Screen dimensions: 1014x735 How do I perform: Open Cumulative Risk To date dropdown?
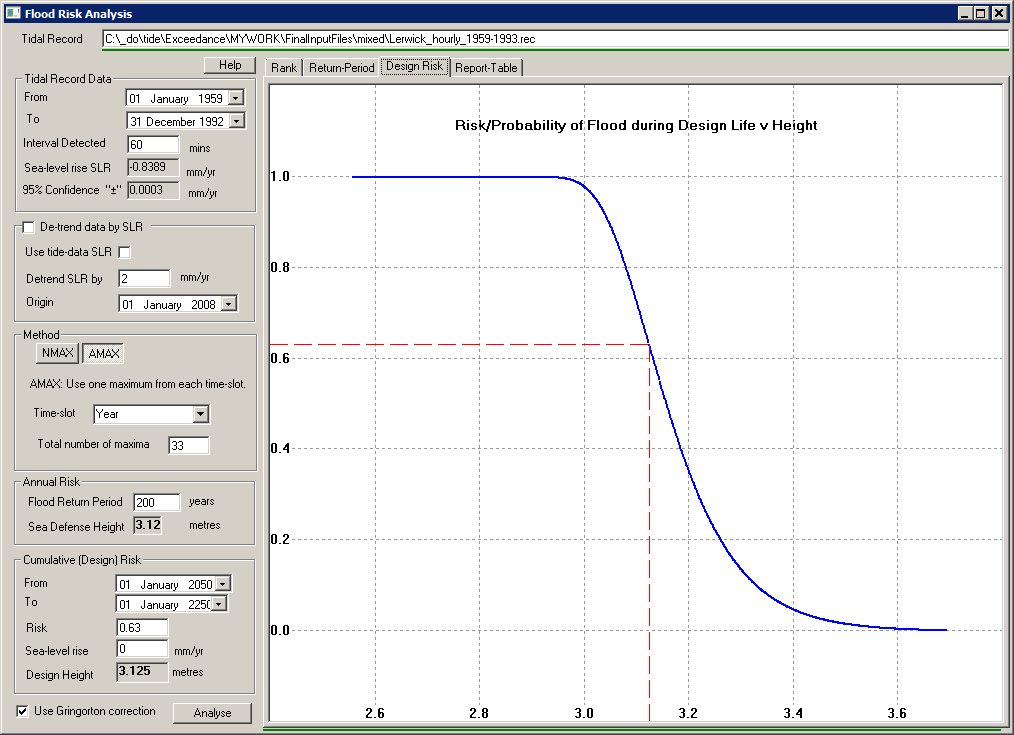click(x=219, y=604)
